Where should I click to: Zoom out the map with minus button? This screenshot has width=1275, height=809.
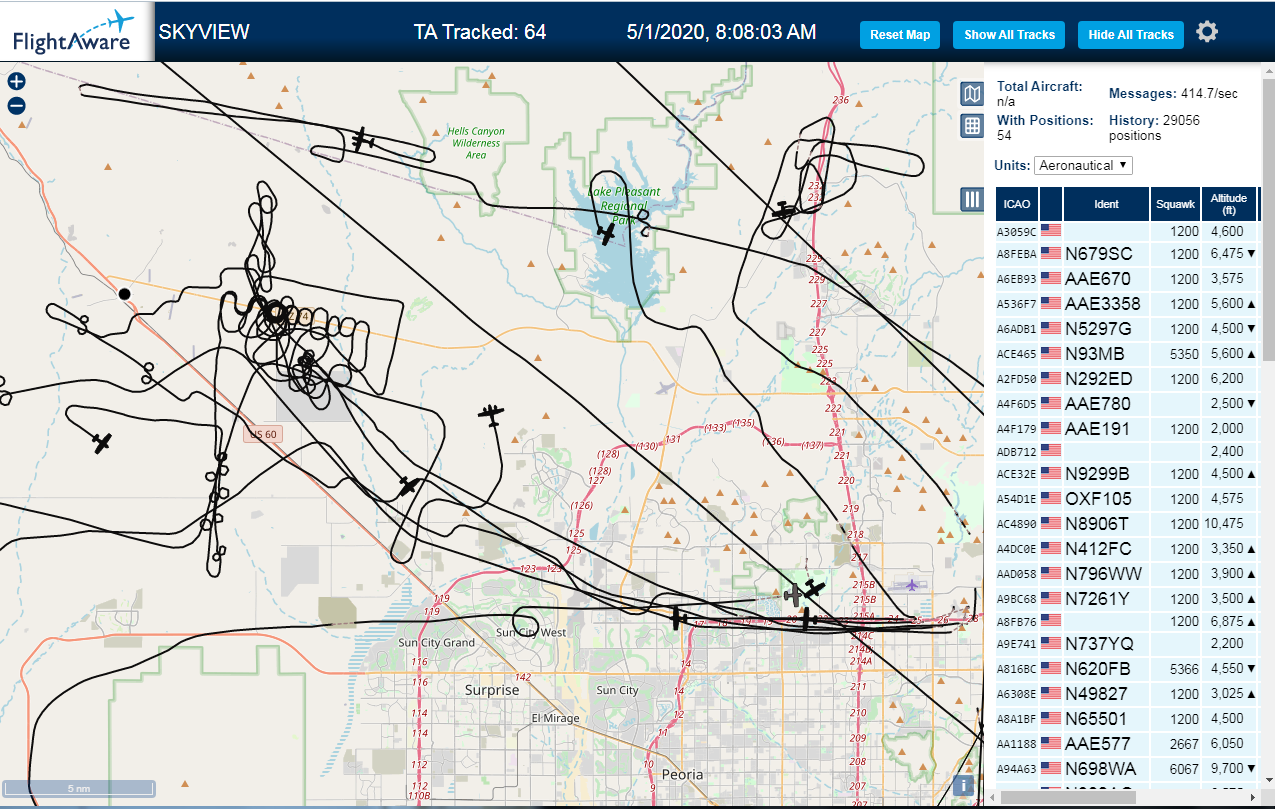[16, 106]
